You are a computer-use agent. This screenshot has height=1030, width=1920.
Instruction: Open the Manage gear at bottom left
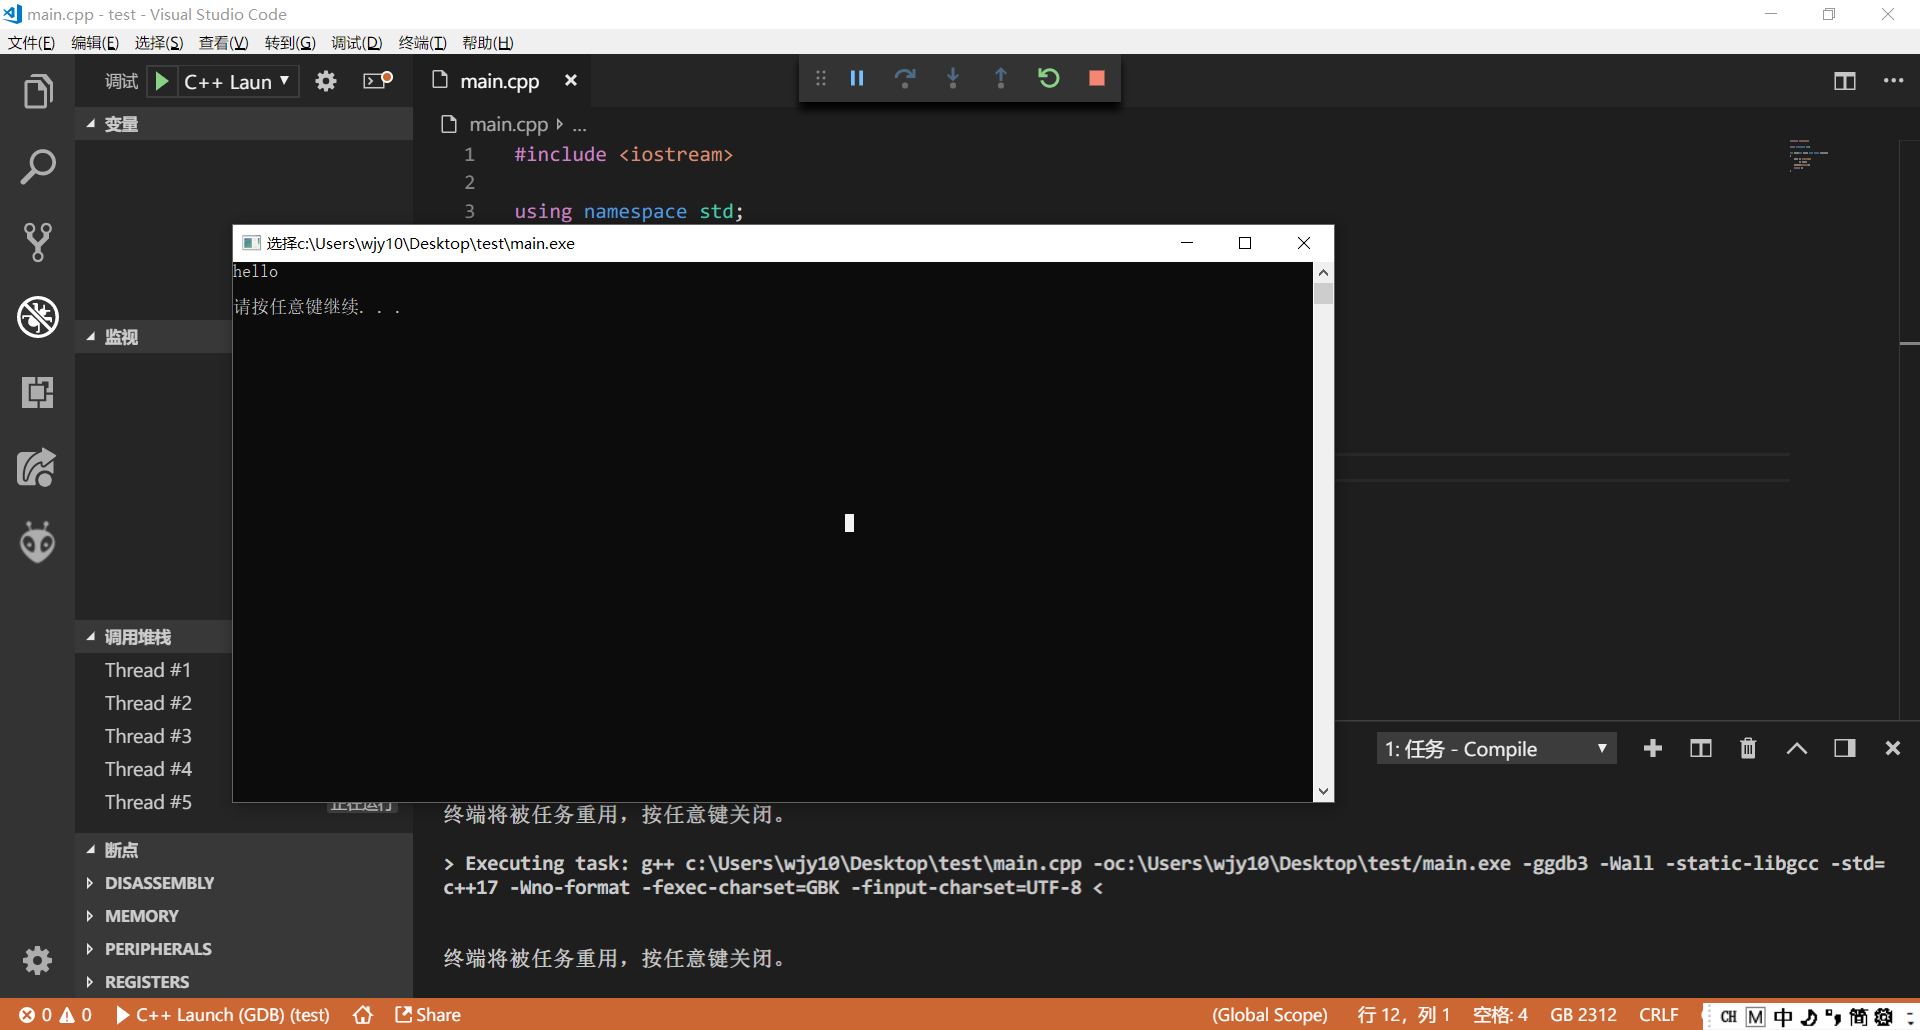[38, 961]
